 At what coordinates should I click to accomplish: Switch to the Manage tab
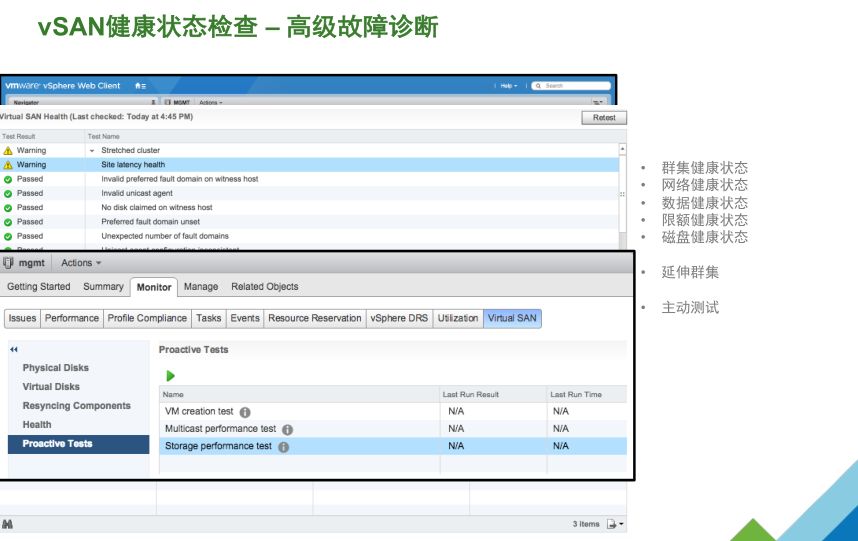(200, 287)
